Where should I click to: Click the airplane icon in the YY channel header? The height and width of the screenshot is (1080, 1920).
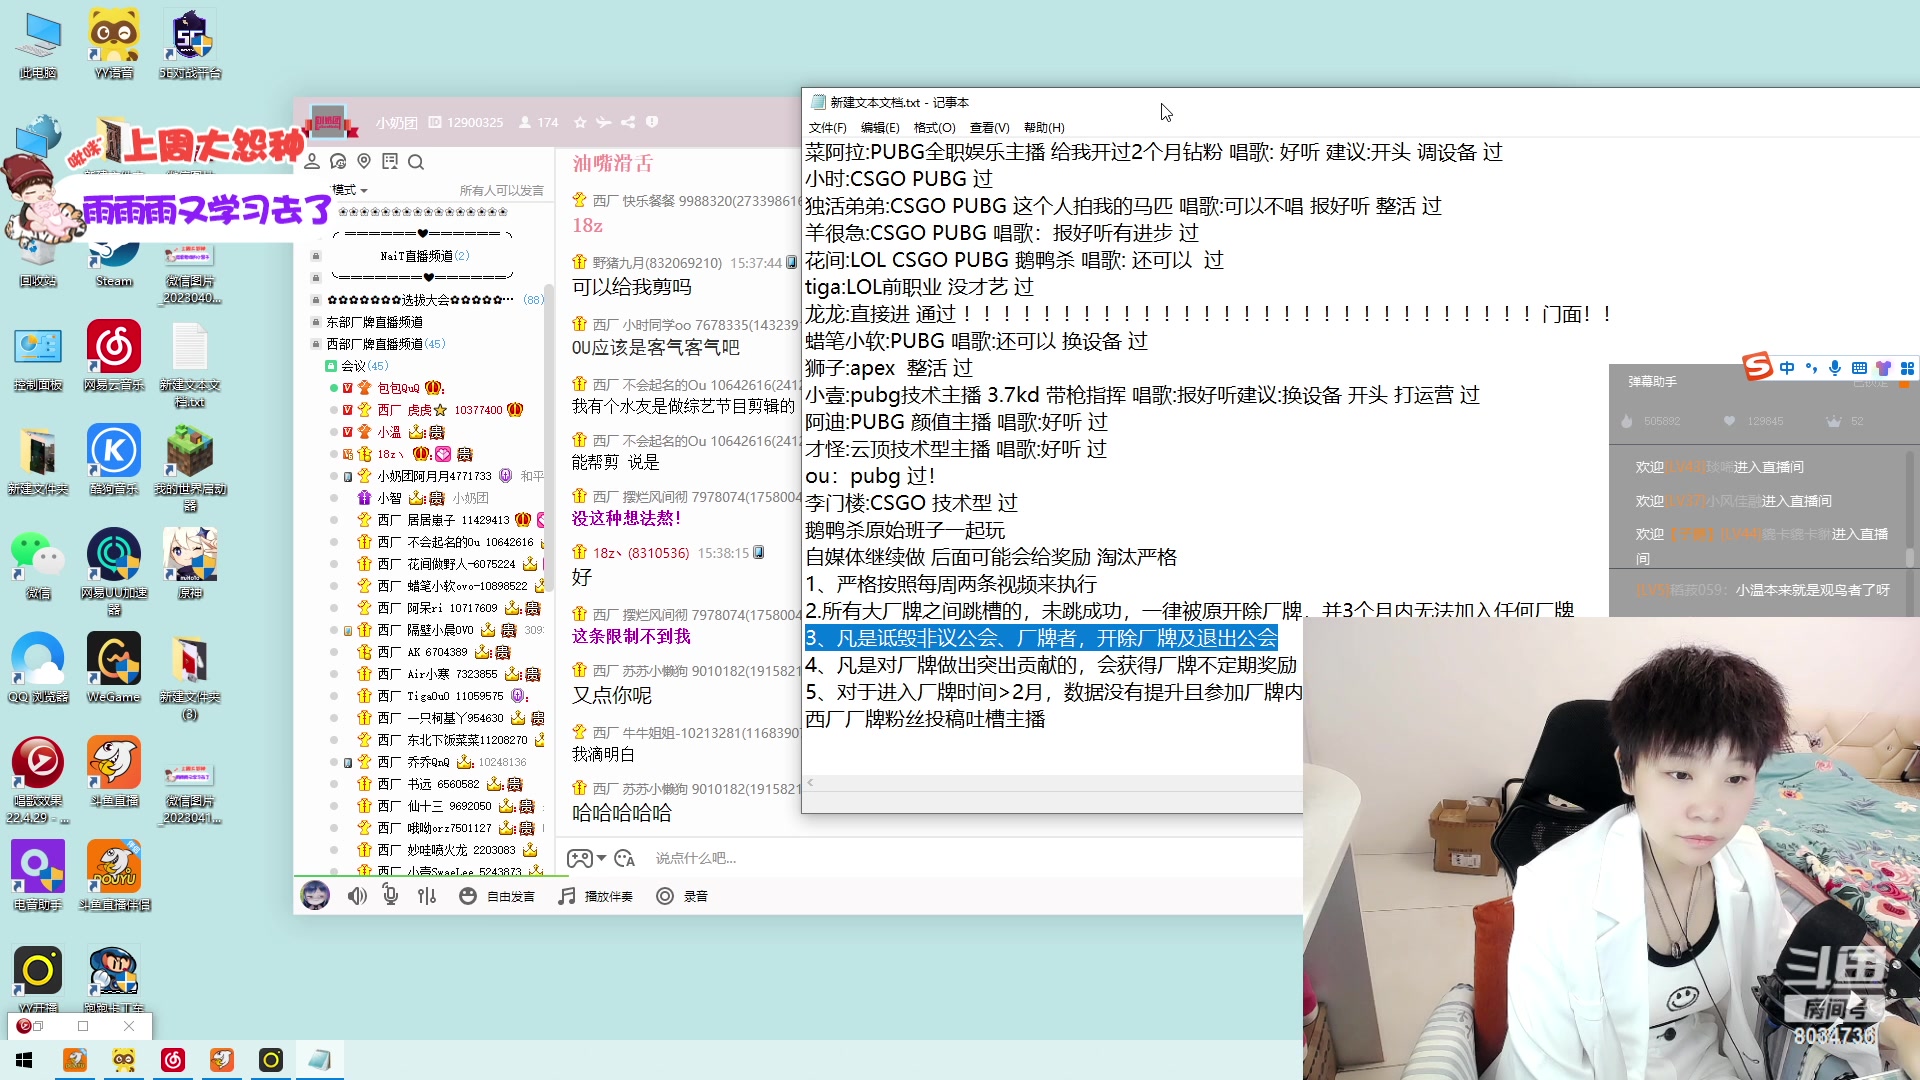pos(604,122)
